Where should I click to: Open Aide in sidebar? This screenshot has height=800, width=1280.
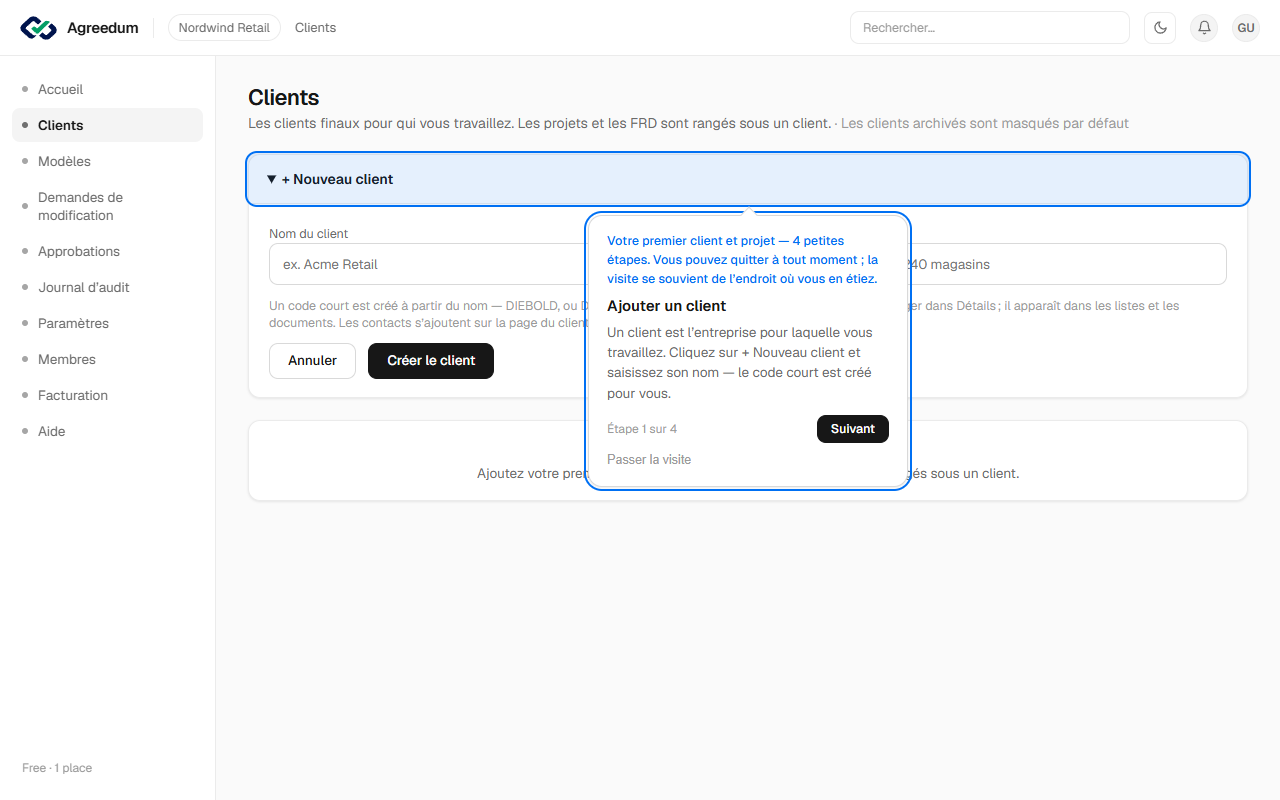coord(107,431)
